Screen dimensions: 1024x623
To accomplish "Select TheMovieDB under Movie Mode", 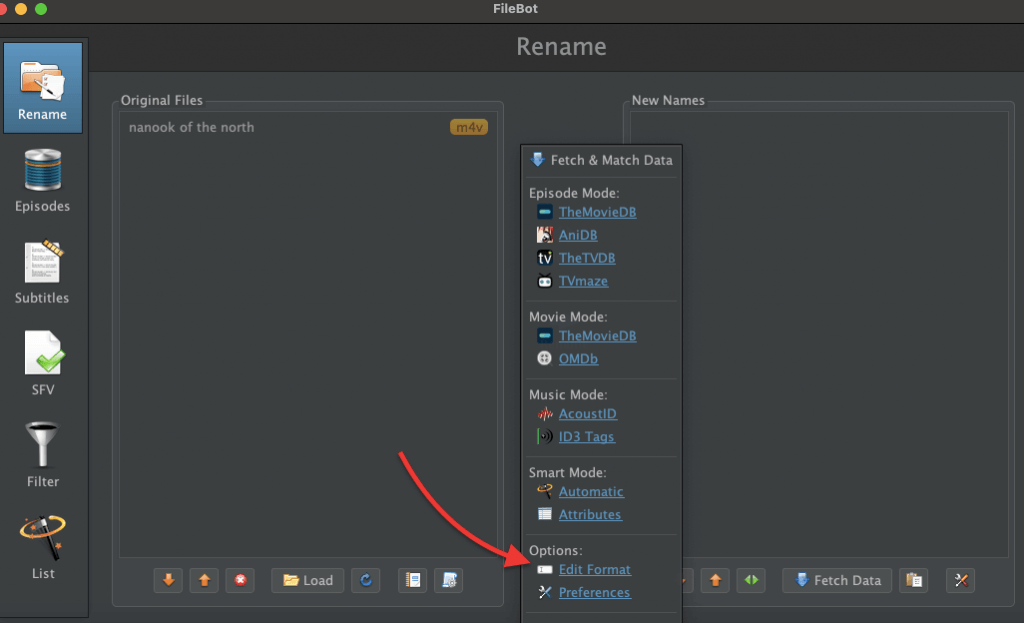I will click(597, 336).
